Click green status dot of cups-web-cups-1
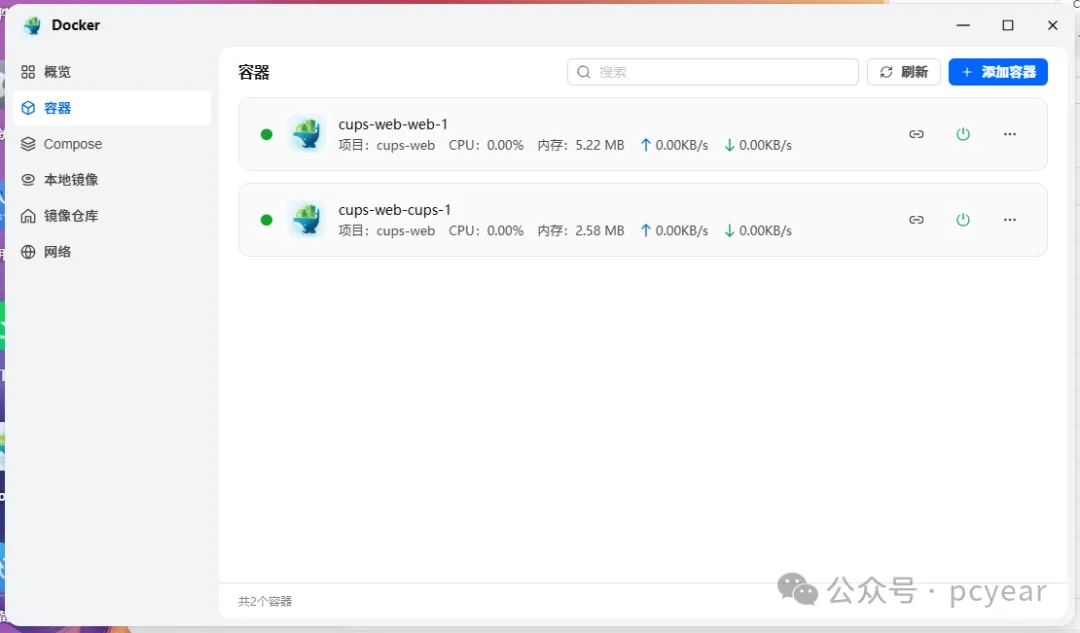 [x=267, y=220]
